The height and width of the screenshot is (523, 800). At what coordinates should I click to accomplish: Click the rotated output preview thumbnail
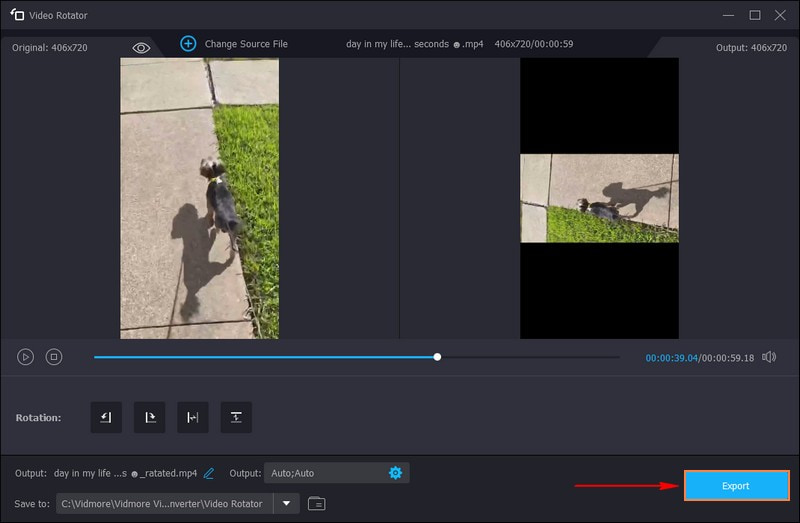click(x=599, y=198)
